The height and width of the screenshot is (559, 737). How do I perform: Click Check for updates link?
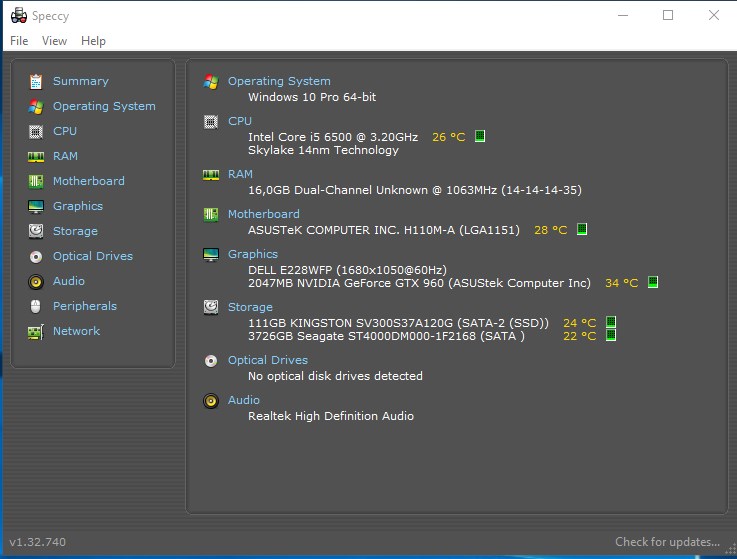pos(667,542)
